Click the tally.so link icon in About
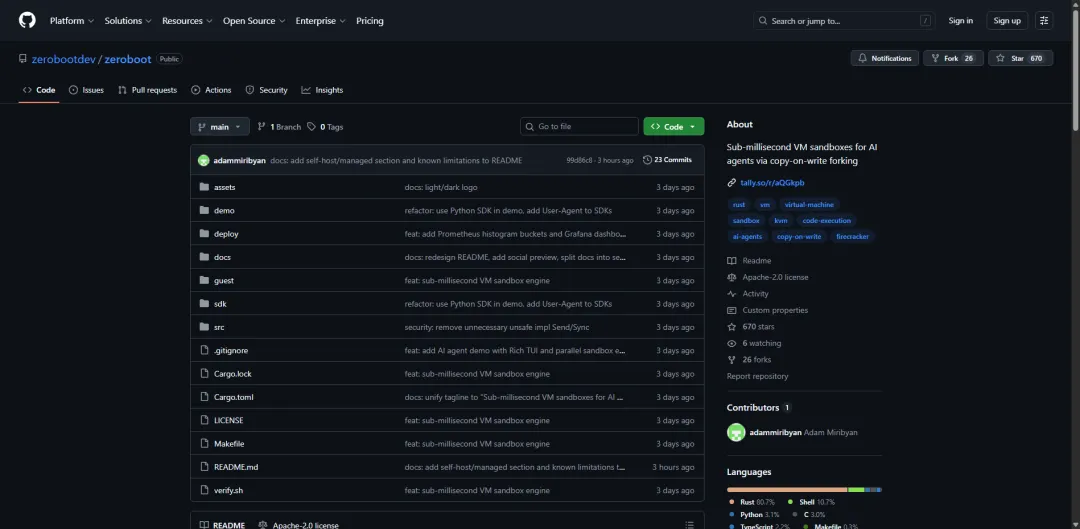The image size is (1080, 529). pyautogui.click(x=731, y=183)
